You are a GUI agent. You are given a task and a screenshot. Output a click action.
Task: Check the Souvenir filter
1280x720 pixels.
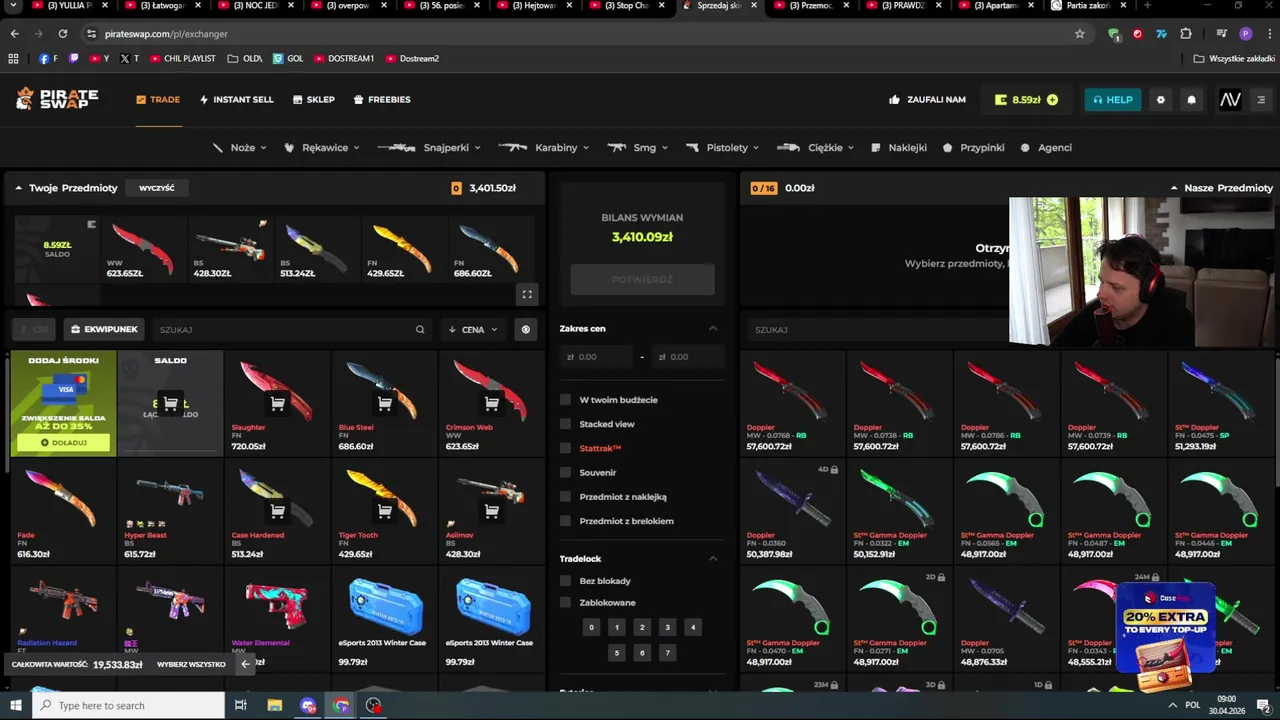coord(565,472)
